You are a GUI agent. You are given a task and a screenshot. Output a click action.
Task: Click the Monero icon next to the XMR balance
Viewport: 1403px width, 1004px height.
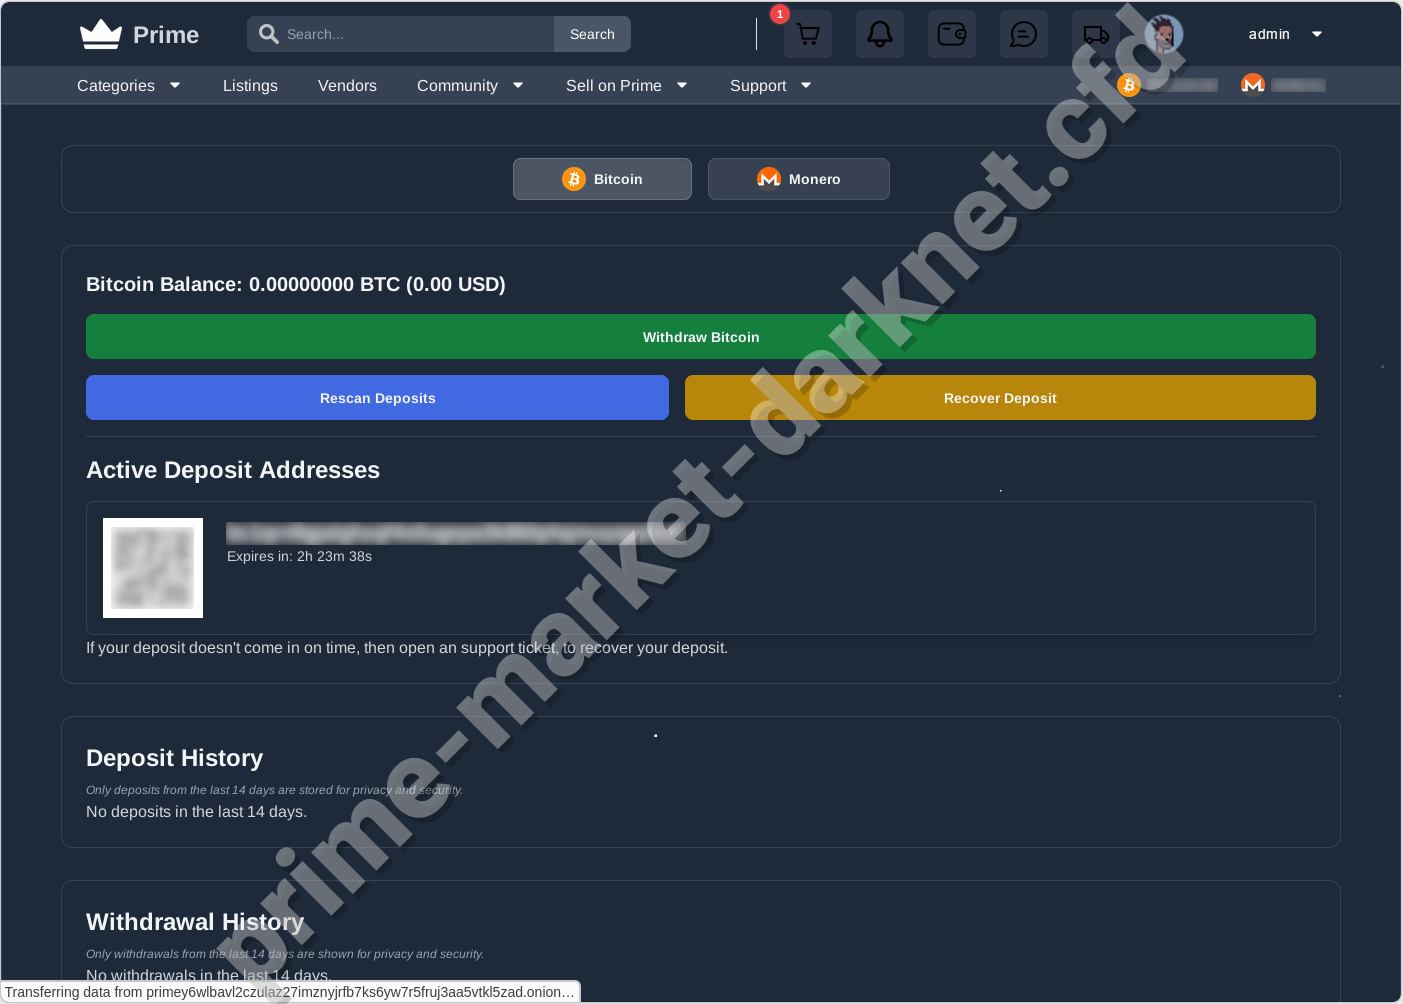coord(1253,84)
